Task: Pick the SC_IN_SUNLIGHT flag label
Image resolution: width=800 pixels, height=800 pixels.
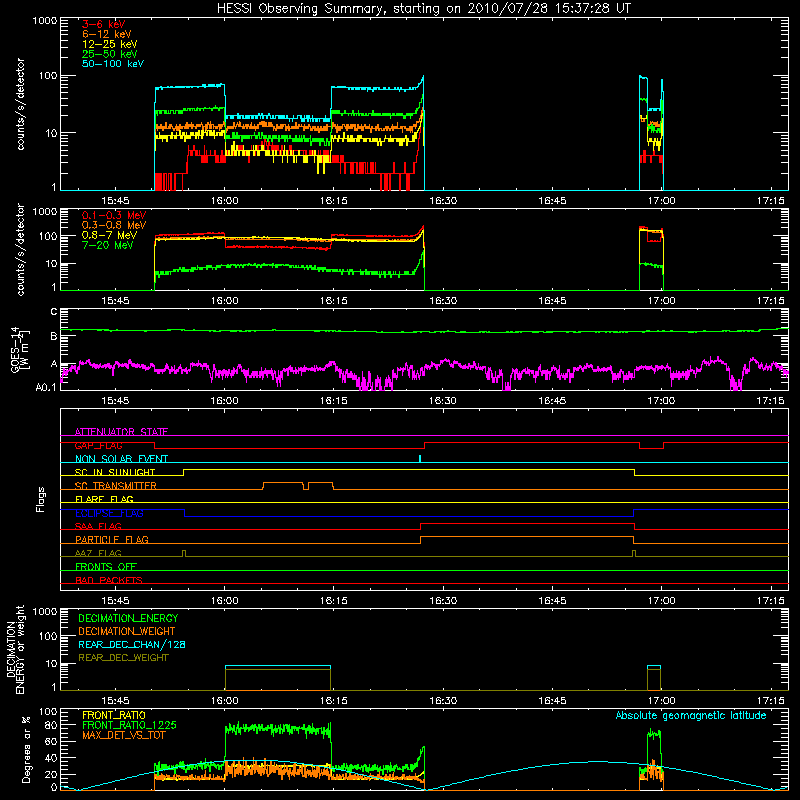Action: point(115,472)
